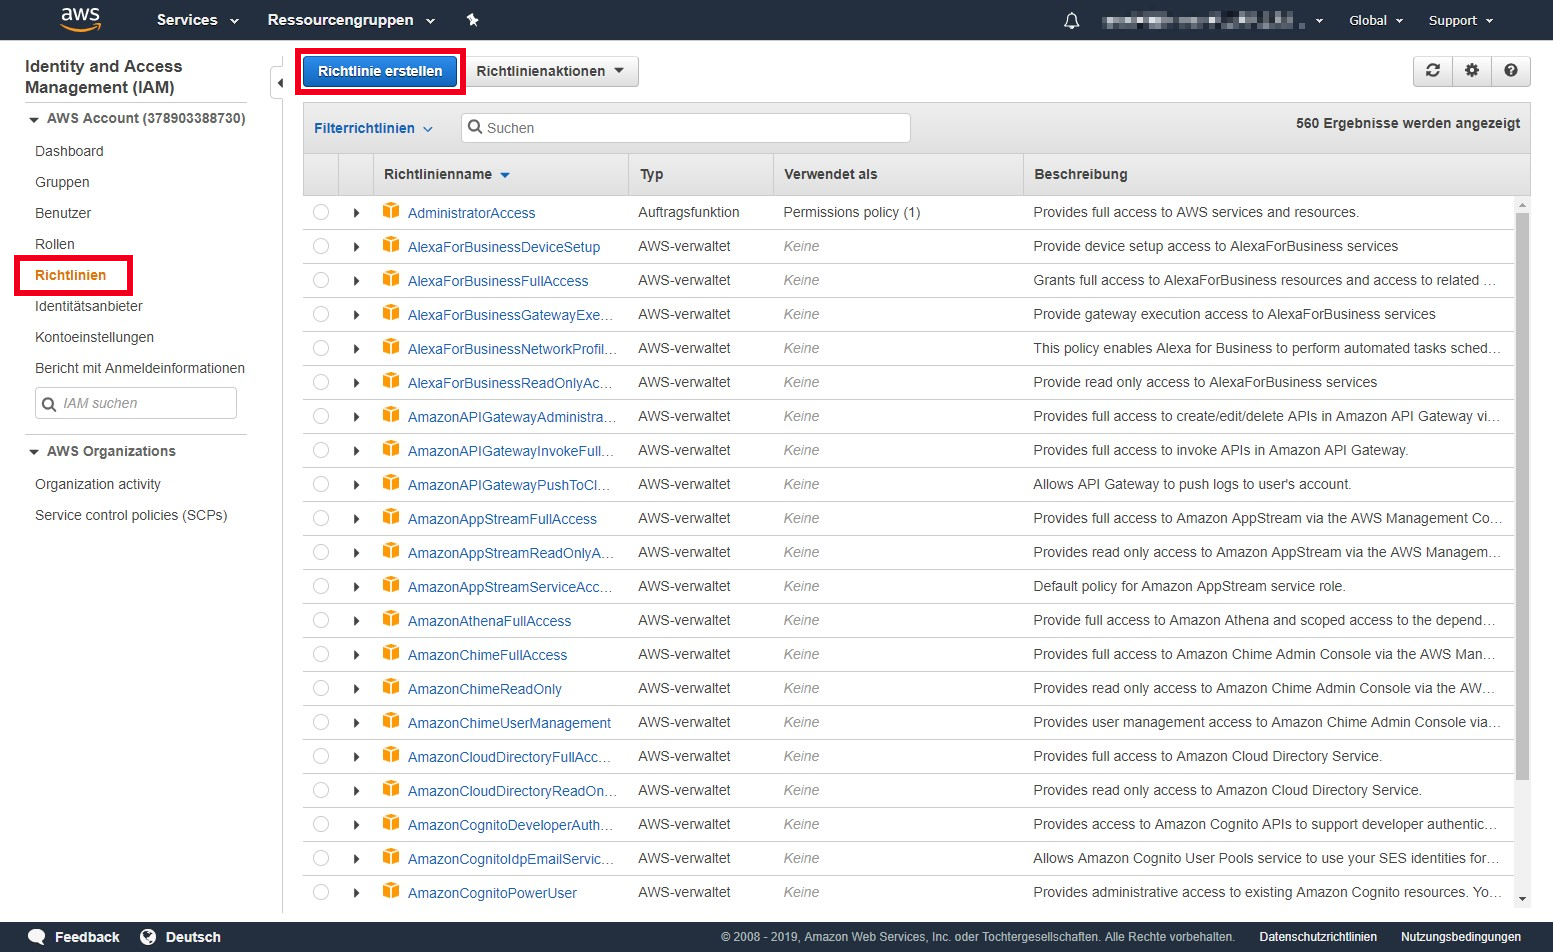Image resolution: width=1553 pixels, height=952 pixels.
Task: Select the AmazonChimeUserManagement radio button
Action: 321,722
